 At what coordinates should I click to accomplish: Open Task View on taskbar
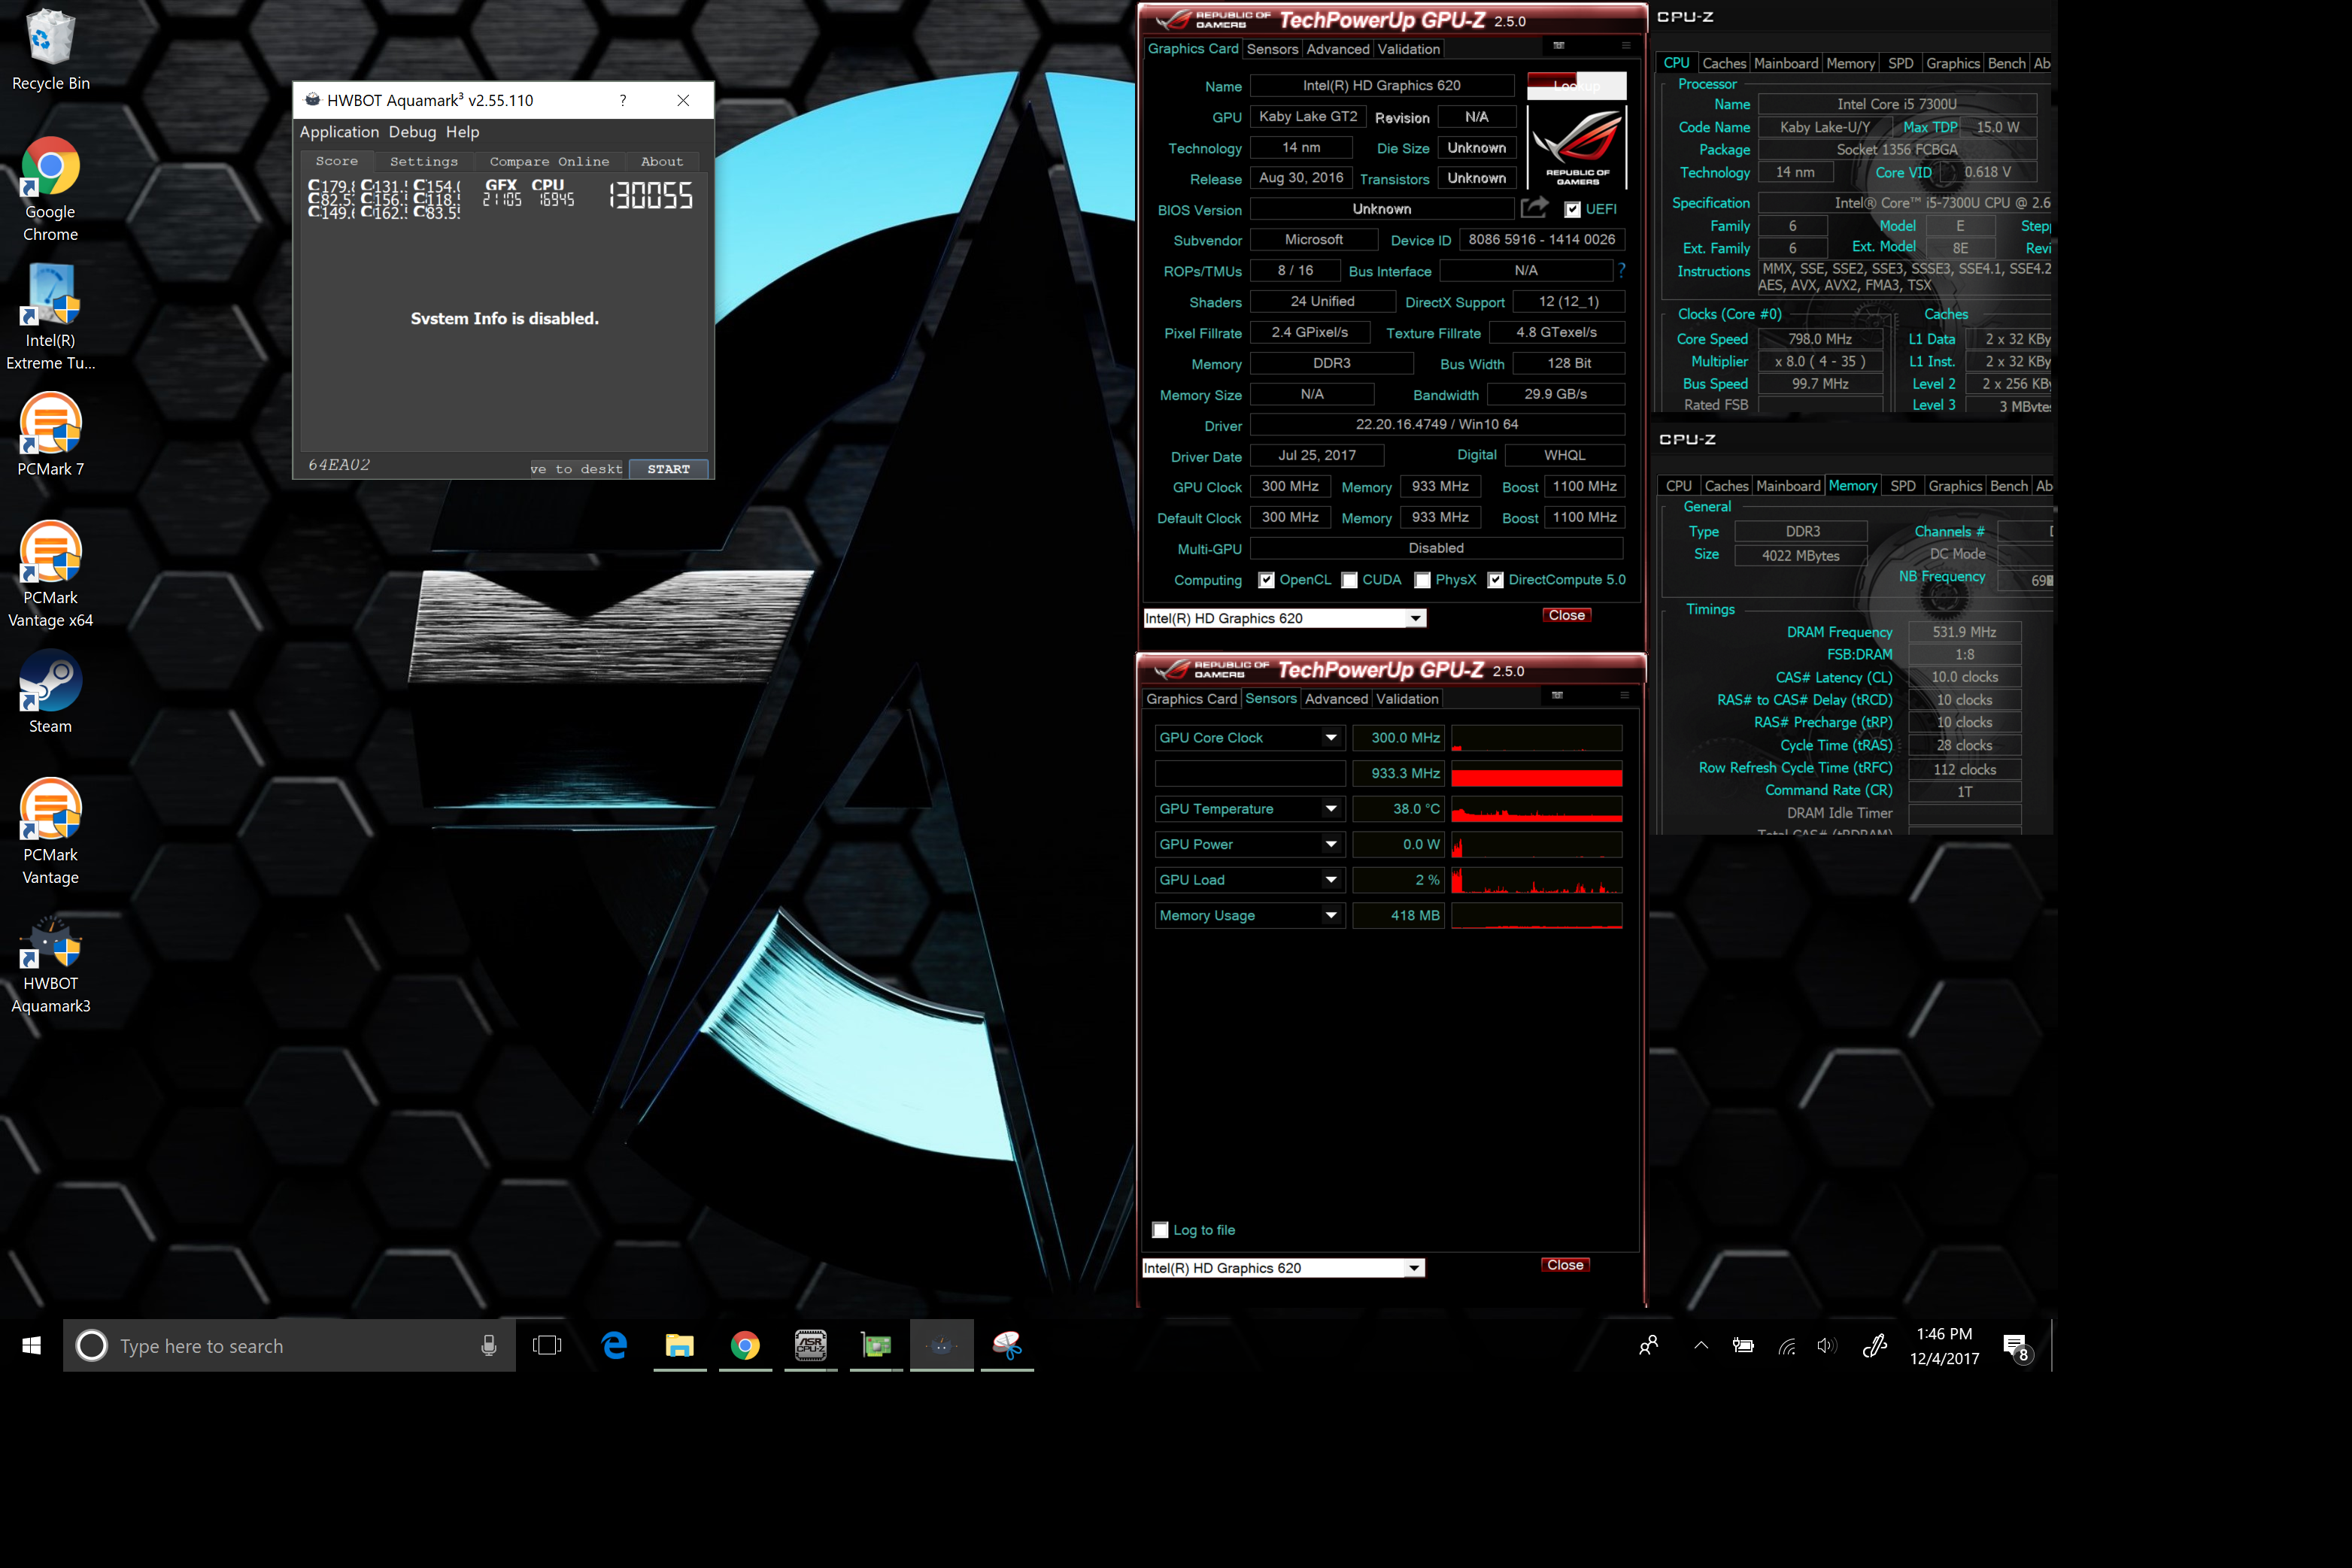(547, 1346)
